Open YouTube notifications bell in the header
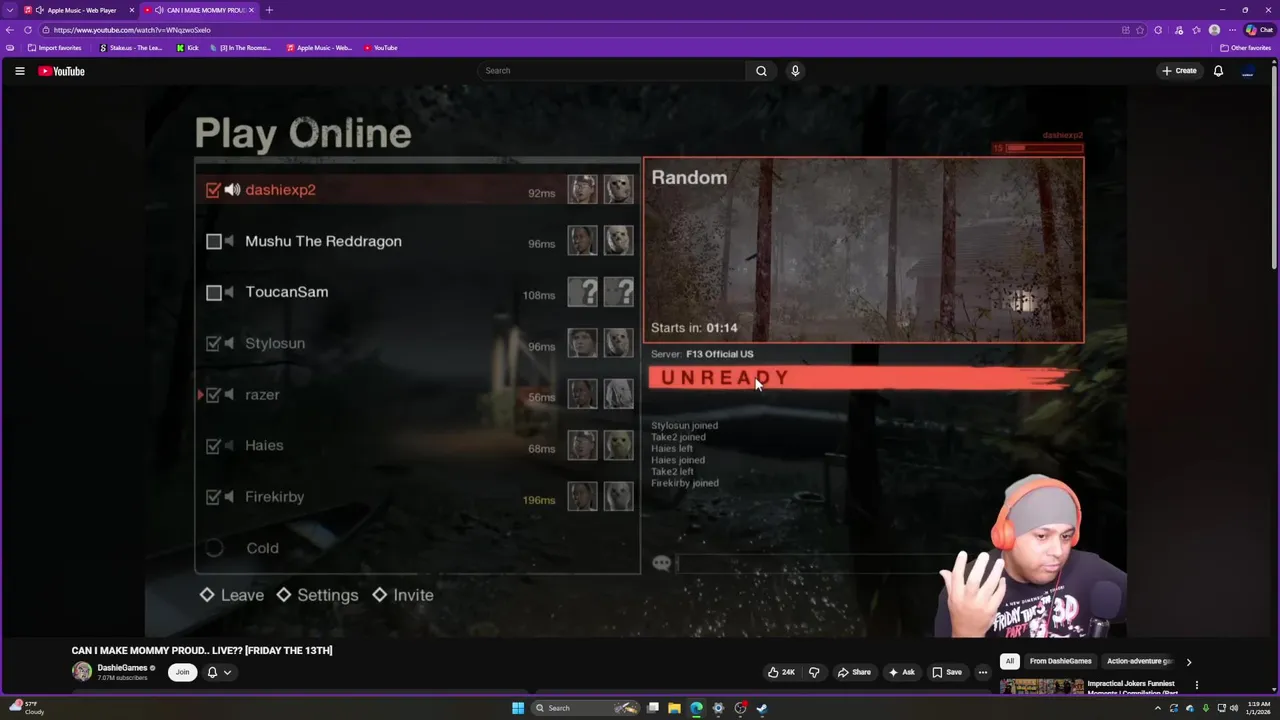The width and height of the screenshot is (1280, 720). pos(1218,71)
